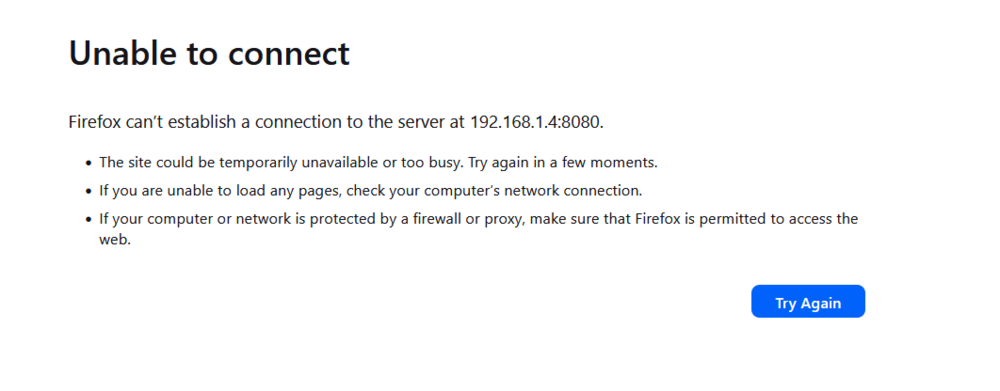Click the Unable to connect heading

pyautogui.click(x=209, y=53)
